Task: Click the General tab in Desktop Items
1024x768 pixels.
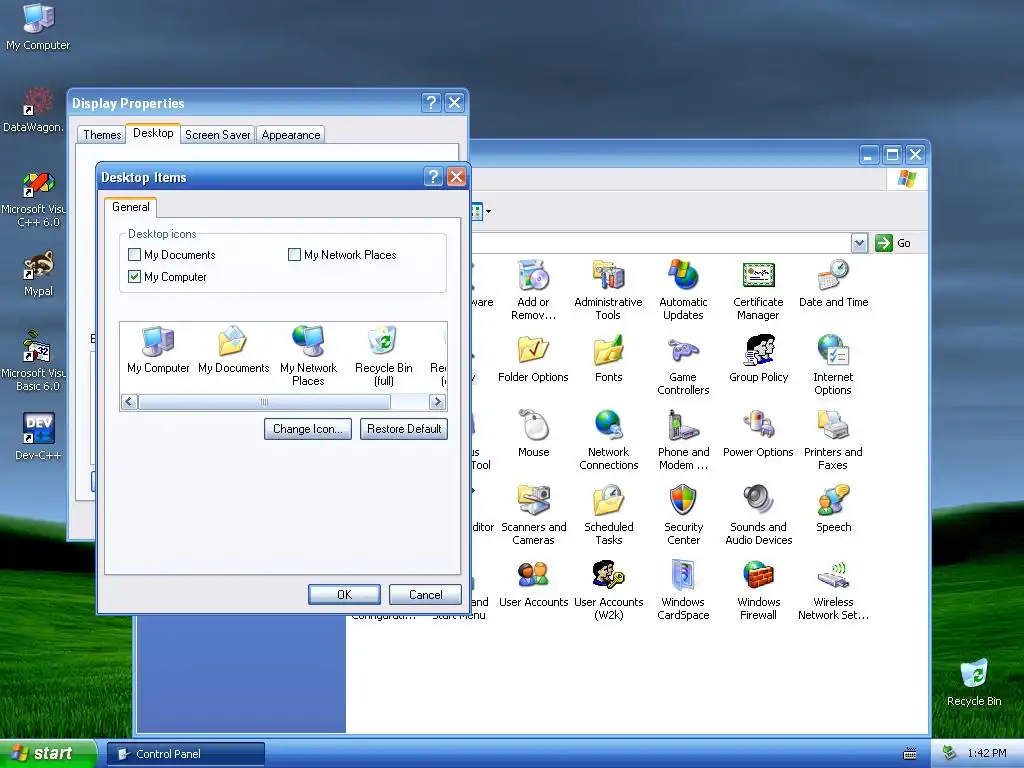Action: 131,207
